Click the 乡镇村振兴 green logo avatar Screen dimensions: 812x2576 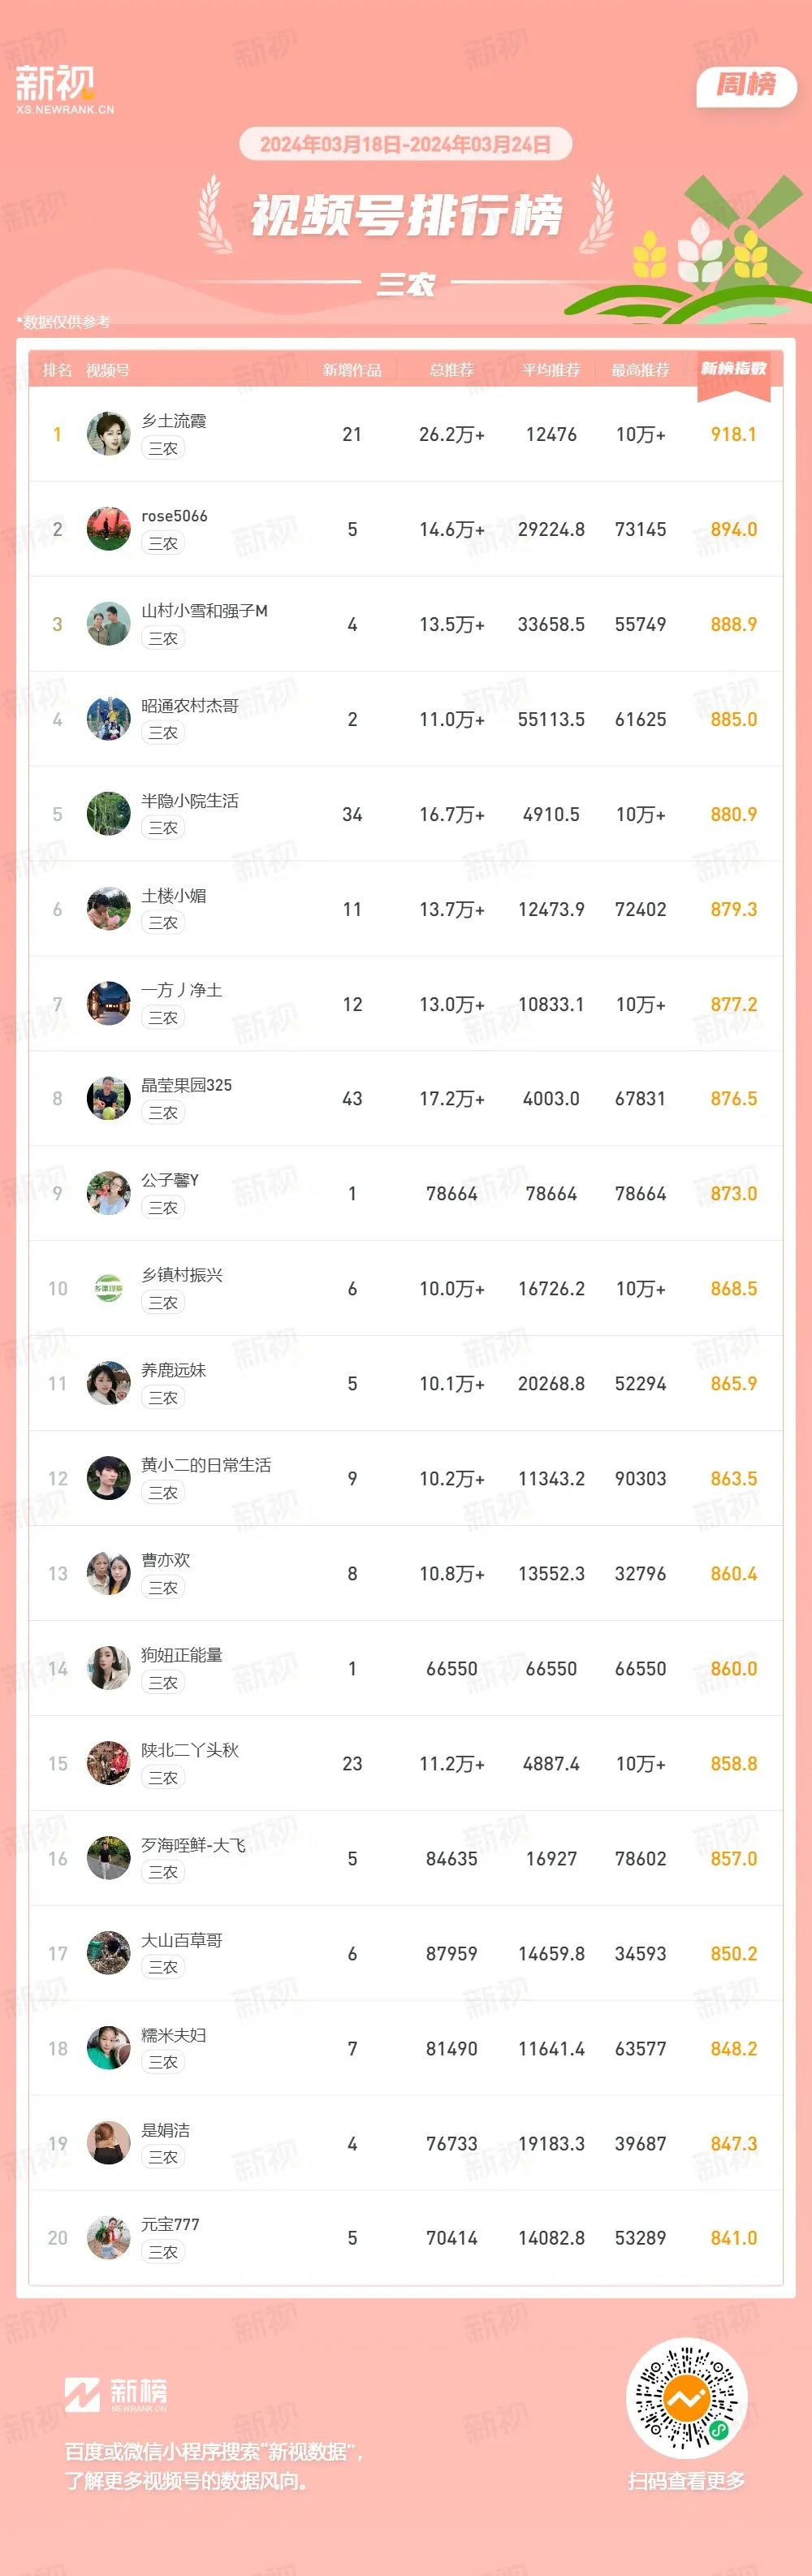108,1289
